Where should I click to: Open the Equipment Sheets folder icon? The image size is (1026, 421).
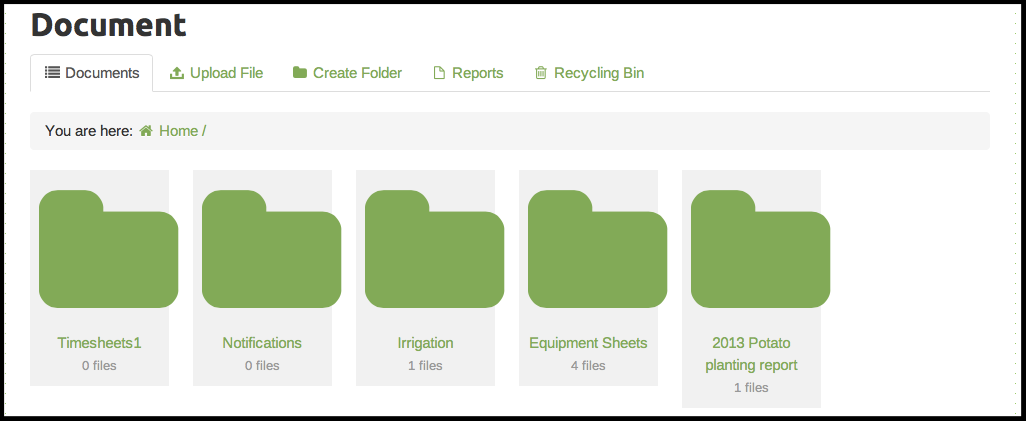597,250
